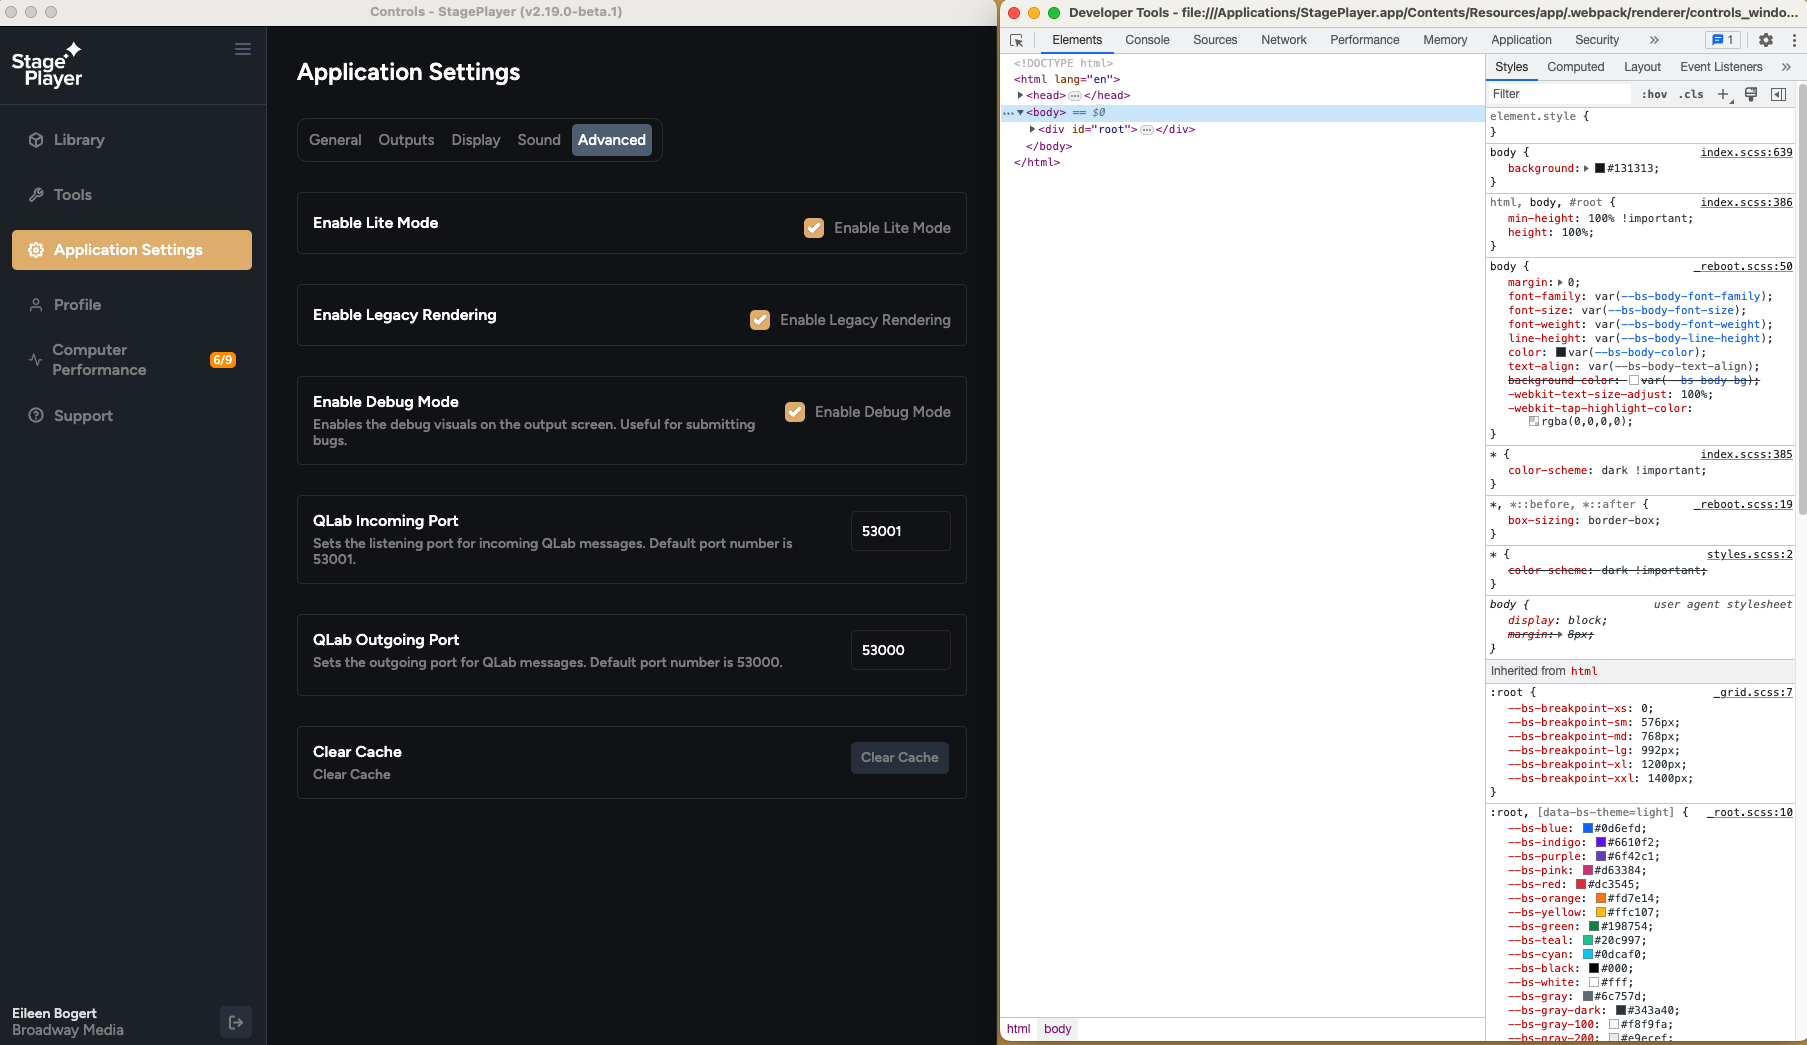Select the Advanced settings tab
Screen dimensions: 1807x1045
click(x=612, y=140)
